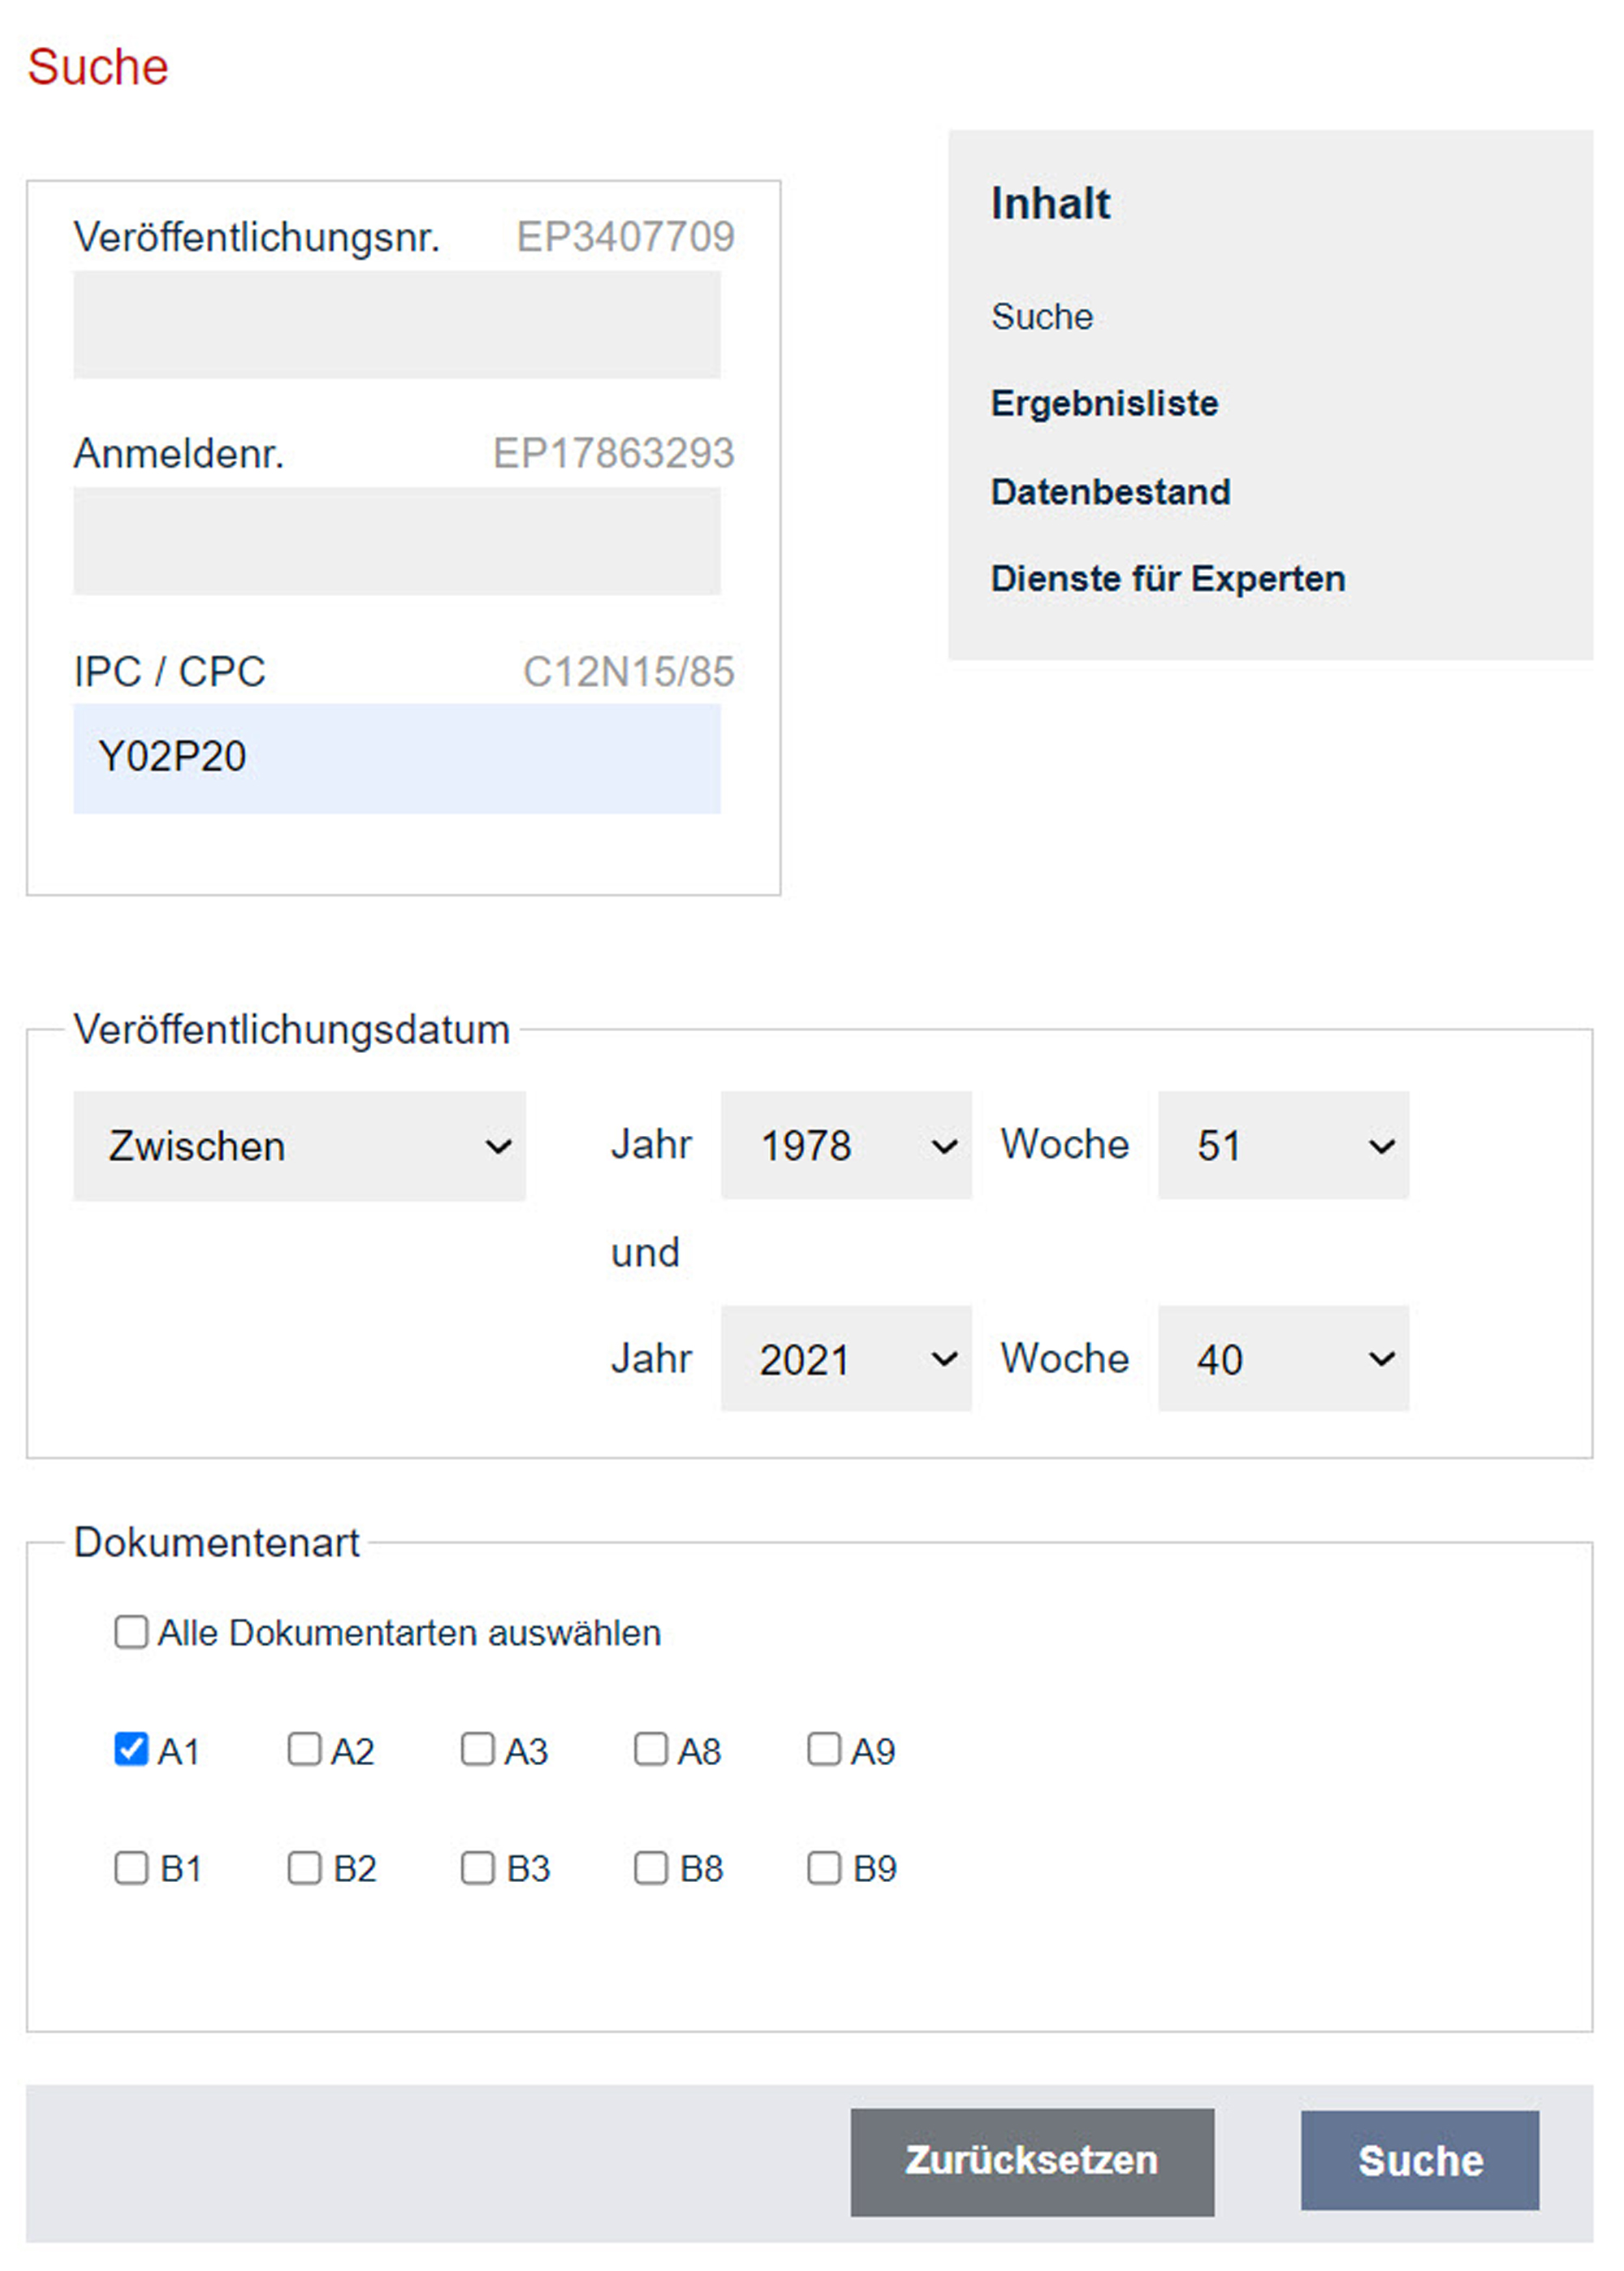Click the IPC / CPC field containing Y02P20
The image size is (1624, 2271).
[x=397, y=758]
